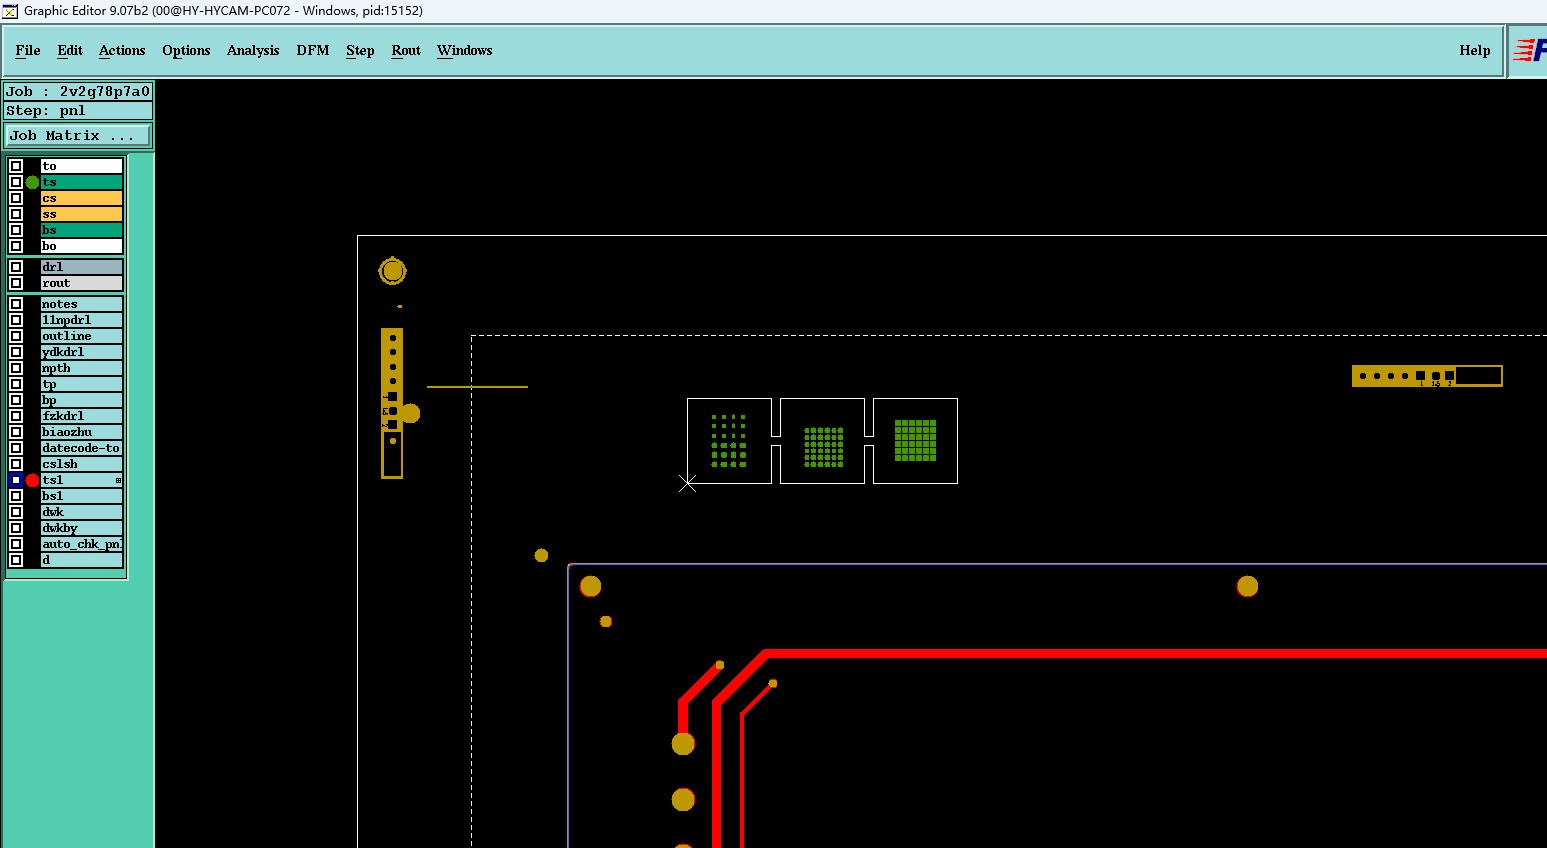
Task: Select the bs layer name
Action: pyautogui.click(x=81, y=230)
